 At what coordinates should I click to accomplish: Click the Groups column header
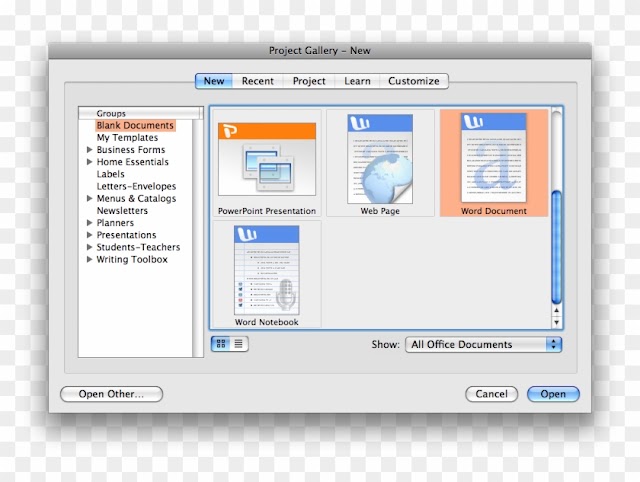pyautogui.click(x=139, y=113)
